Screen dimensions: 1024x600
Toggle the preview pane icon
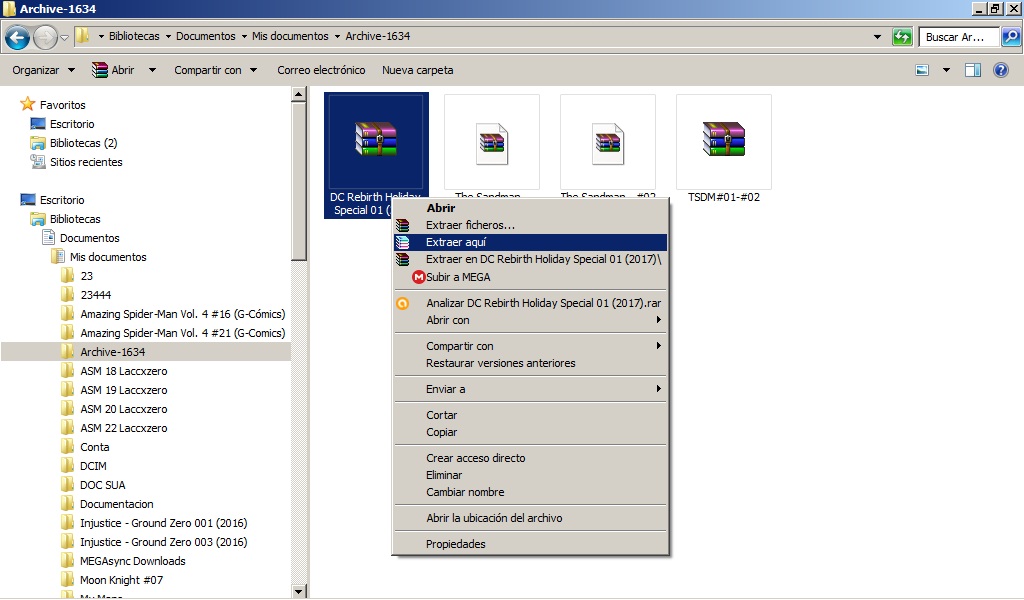pos(972,70)
